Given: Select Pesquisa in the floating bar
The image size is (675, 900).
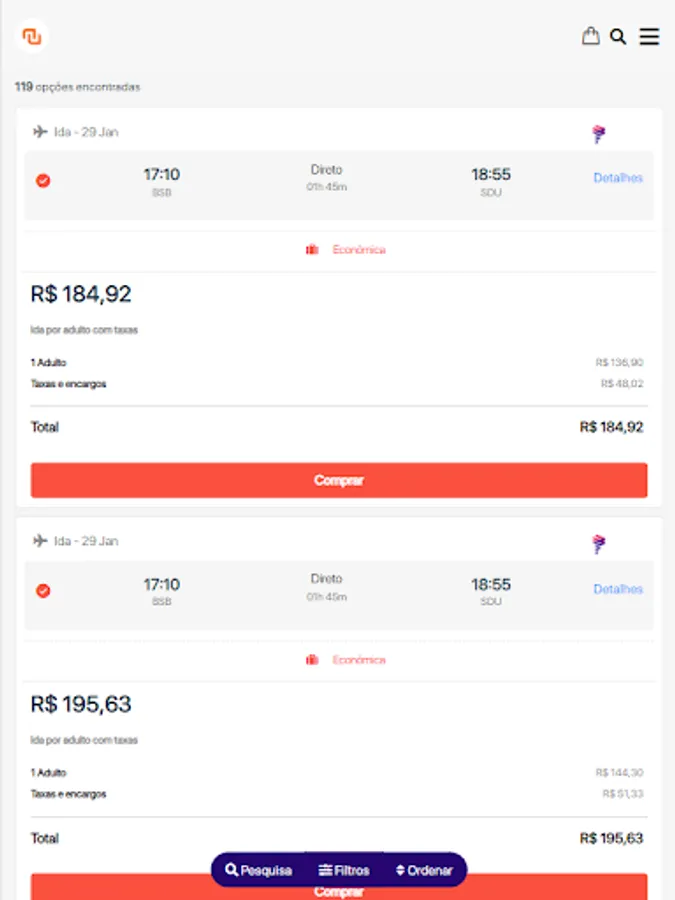Looking at the screenshot, I should click(x=259, y=870).
